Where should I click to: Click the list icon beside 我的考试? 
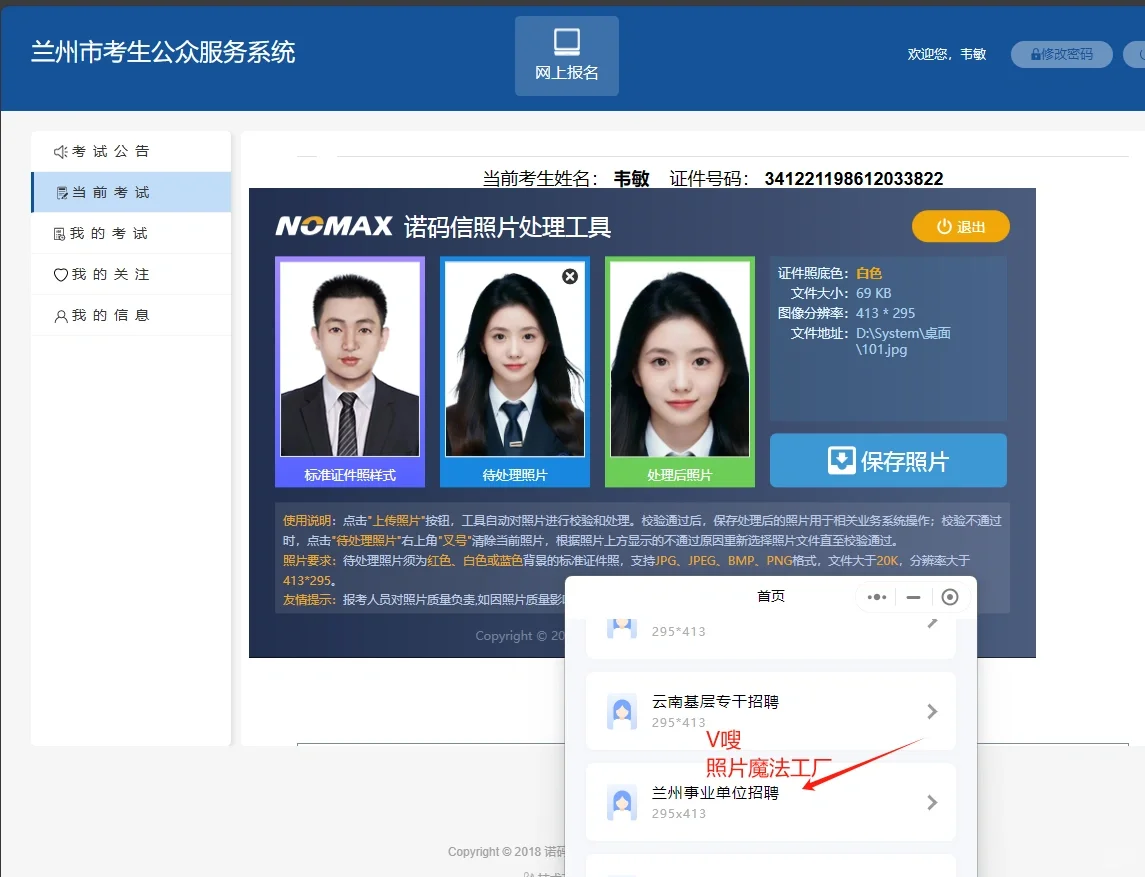pyautogui.click(x=59, y=234)
